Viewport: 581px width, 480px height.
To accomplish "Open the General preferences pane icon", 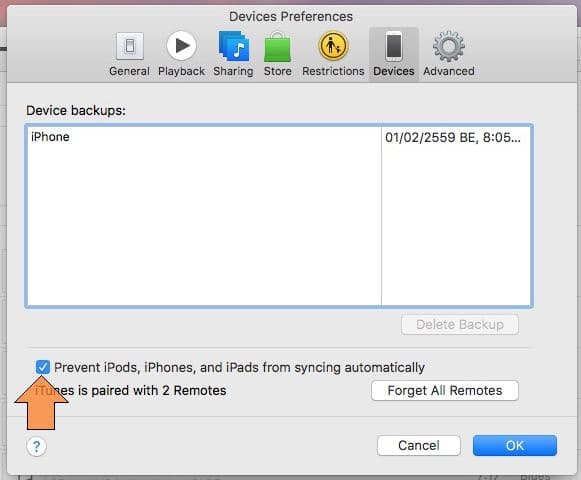I will pos(130,46).
